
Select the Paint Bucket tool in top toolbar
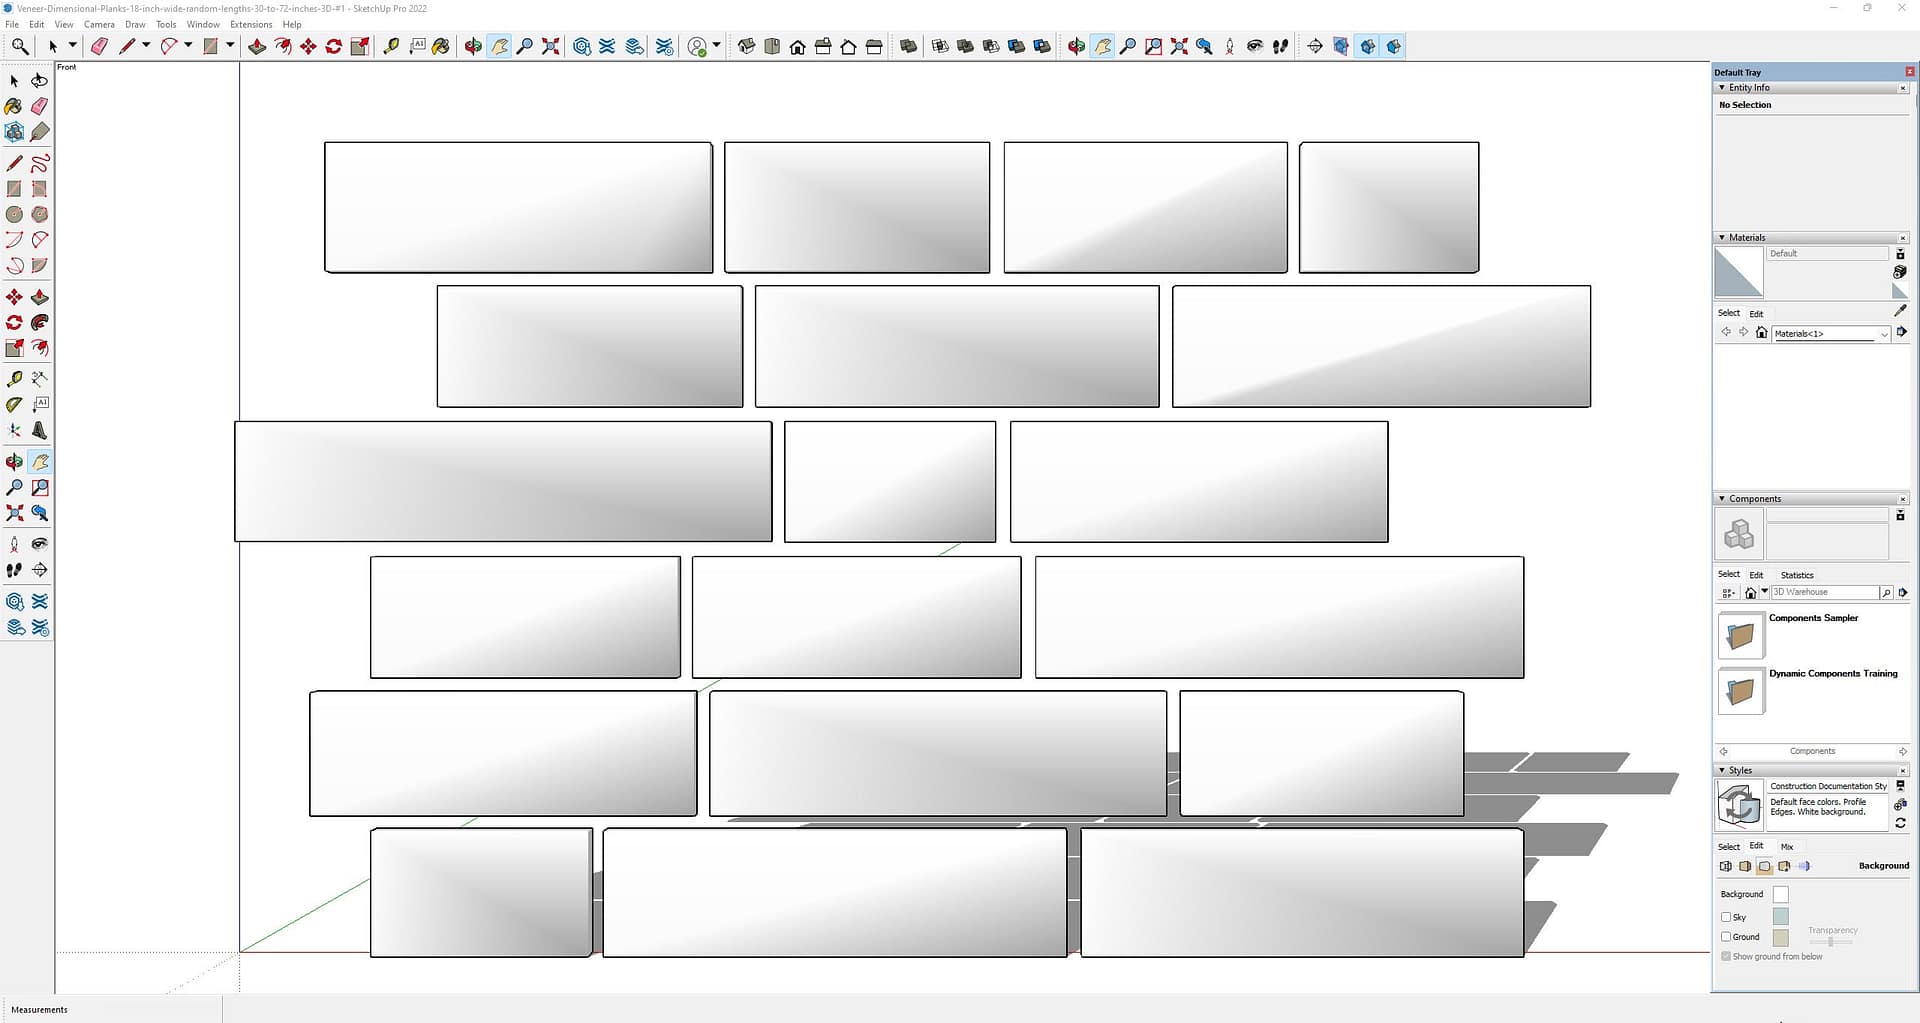click(440, 46)
